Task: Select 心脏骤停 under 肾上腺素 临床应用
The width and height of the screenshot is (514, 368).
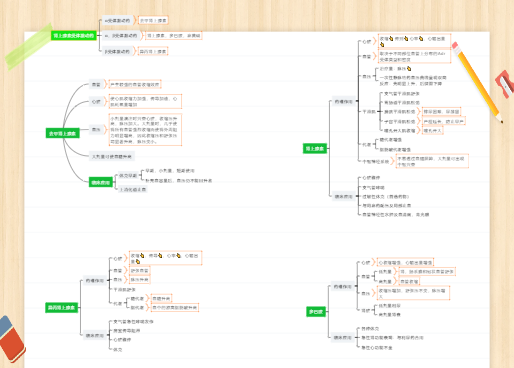Action: tap(371, 178)
